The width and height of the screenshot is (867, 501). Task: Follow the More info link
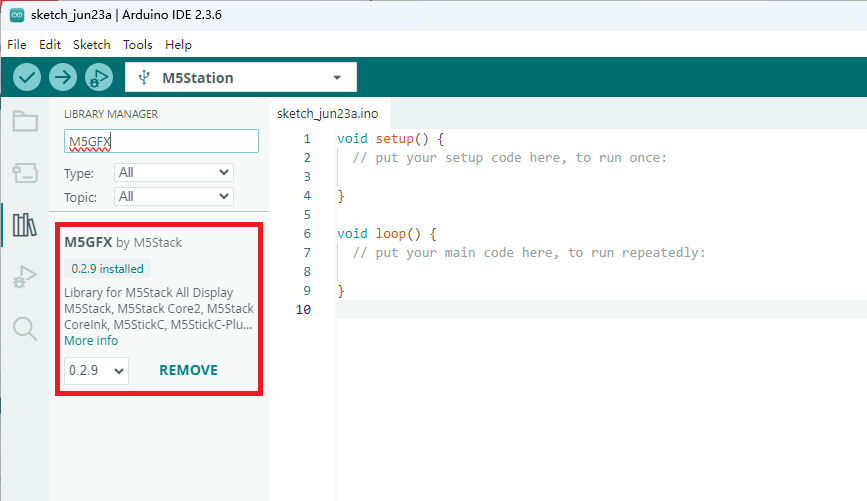coord(91,341)
